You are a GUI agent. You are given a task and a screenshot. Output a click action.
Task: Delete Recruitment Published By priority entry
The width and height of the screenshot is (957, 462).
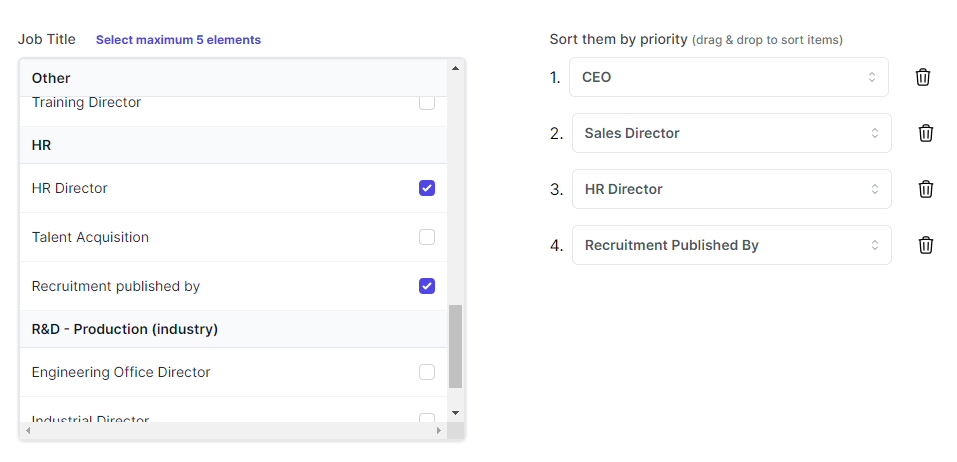click(x=926, y=245)
